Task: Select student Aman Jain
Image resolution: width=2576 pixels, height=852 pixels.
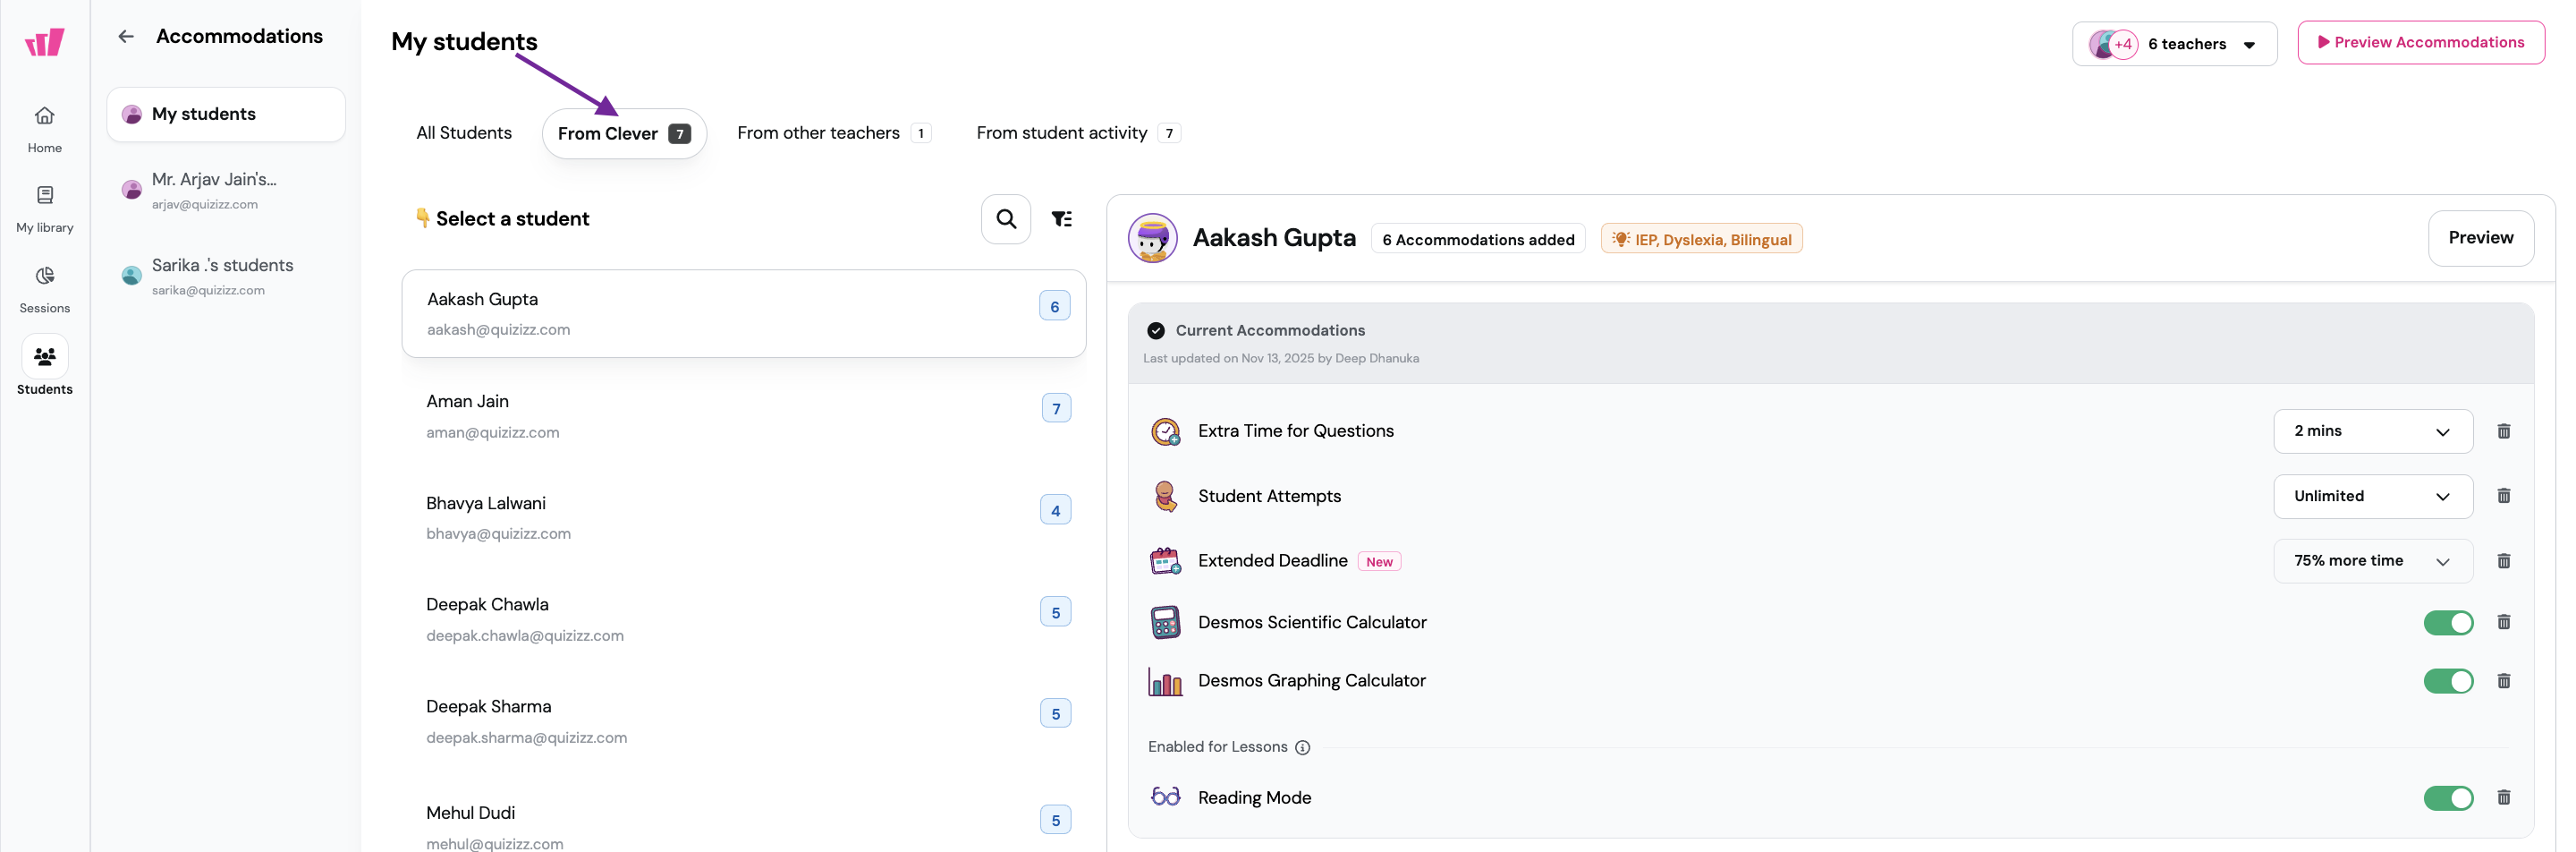Action: [743, 416]
